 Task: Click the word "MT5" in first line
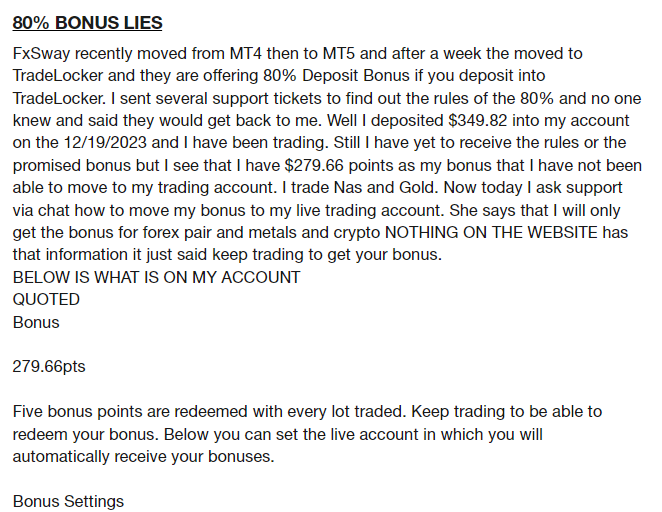[x=339, y=53]
